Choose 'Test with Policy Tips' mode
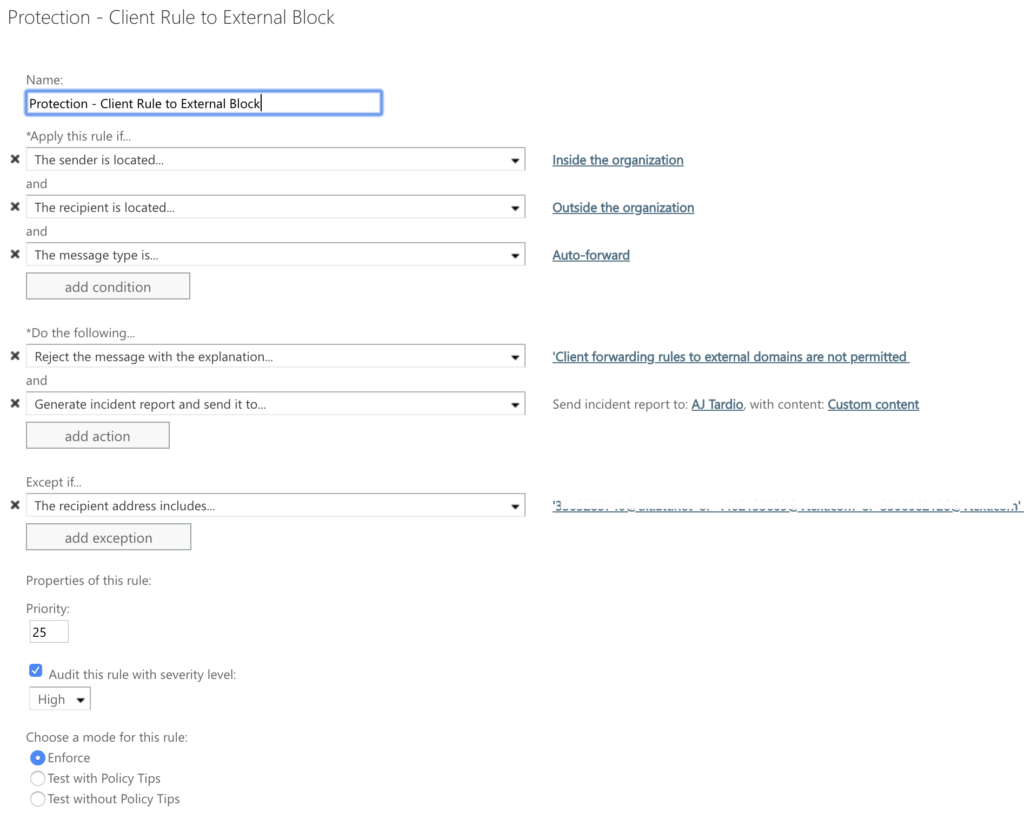Image resolution: width=1024 pixels, height=813 pixels. click(x=38, y=778)
